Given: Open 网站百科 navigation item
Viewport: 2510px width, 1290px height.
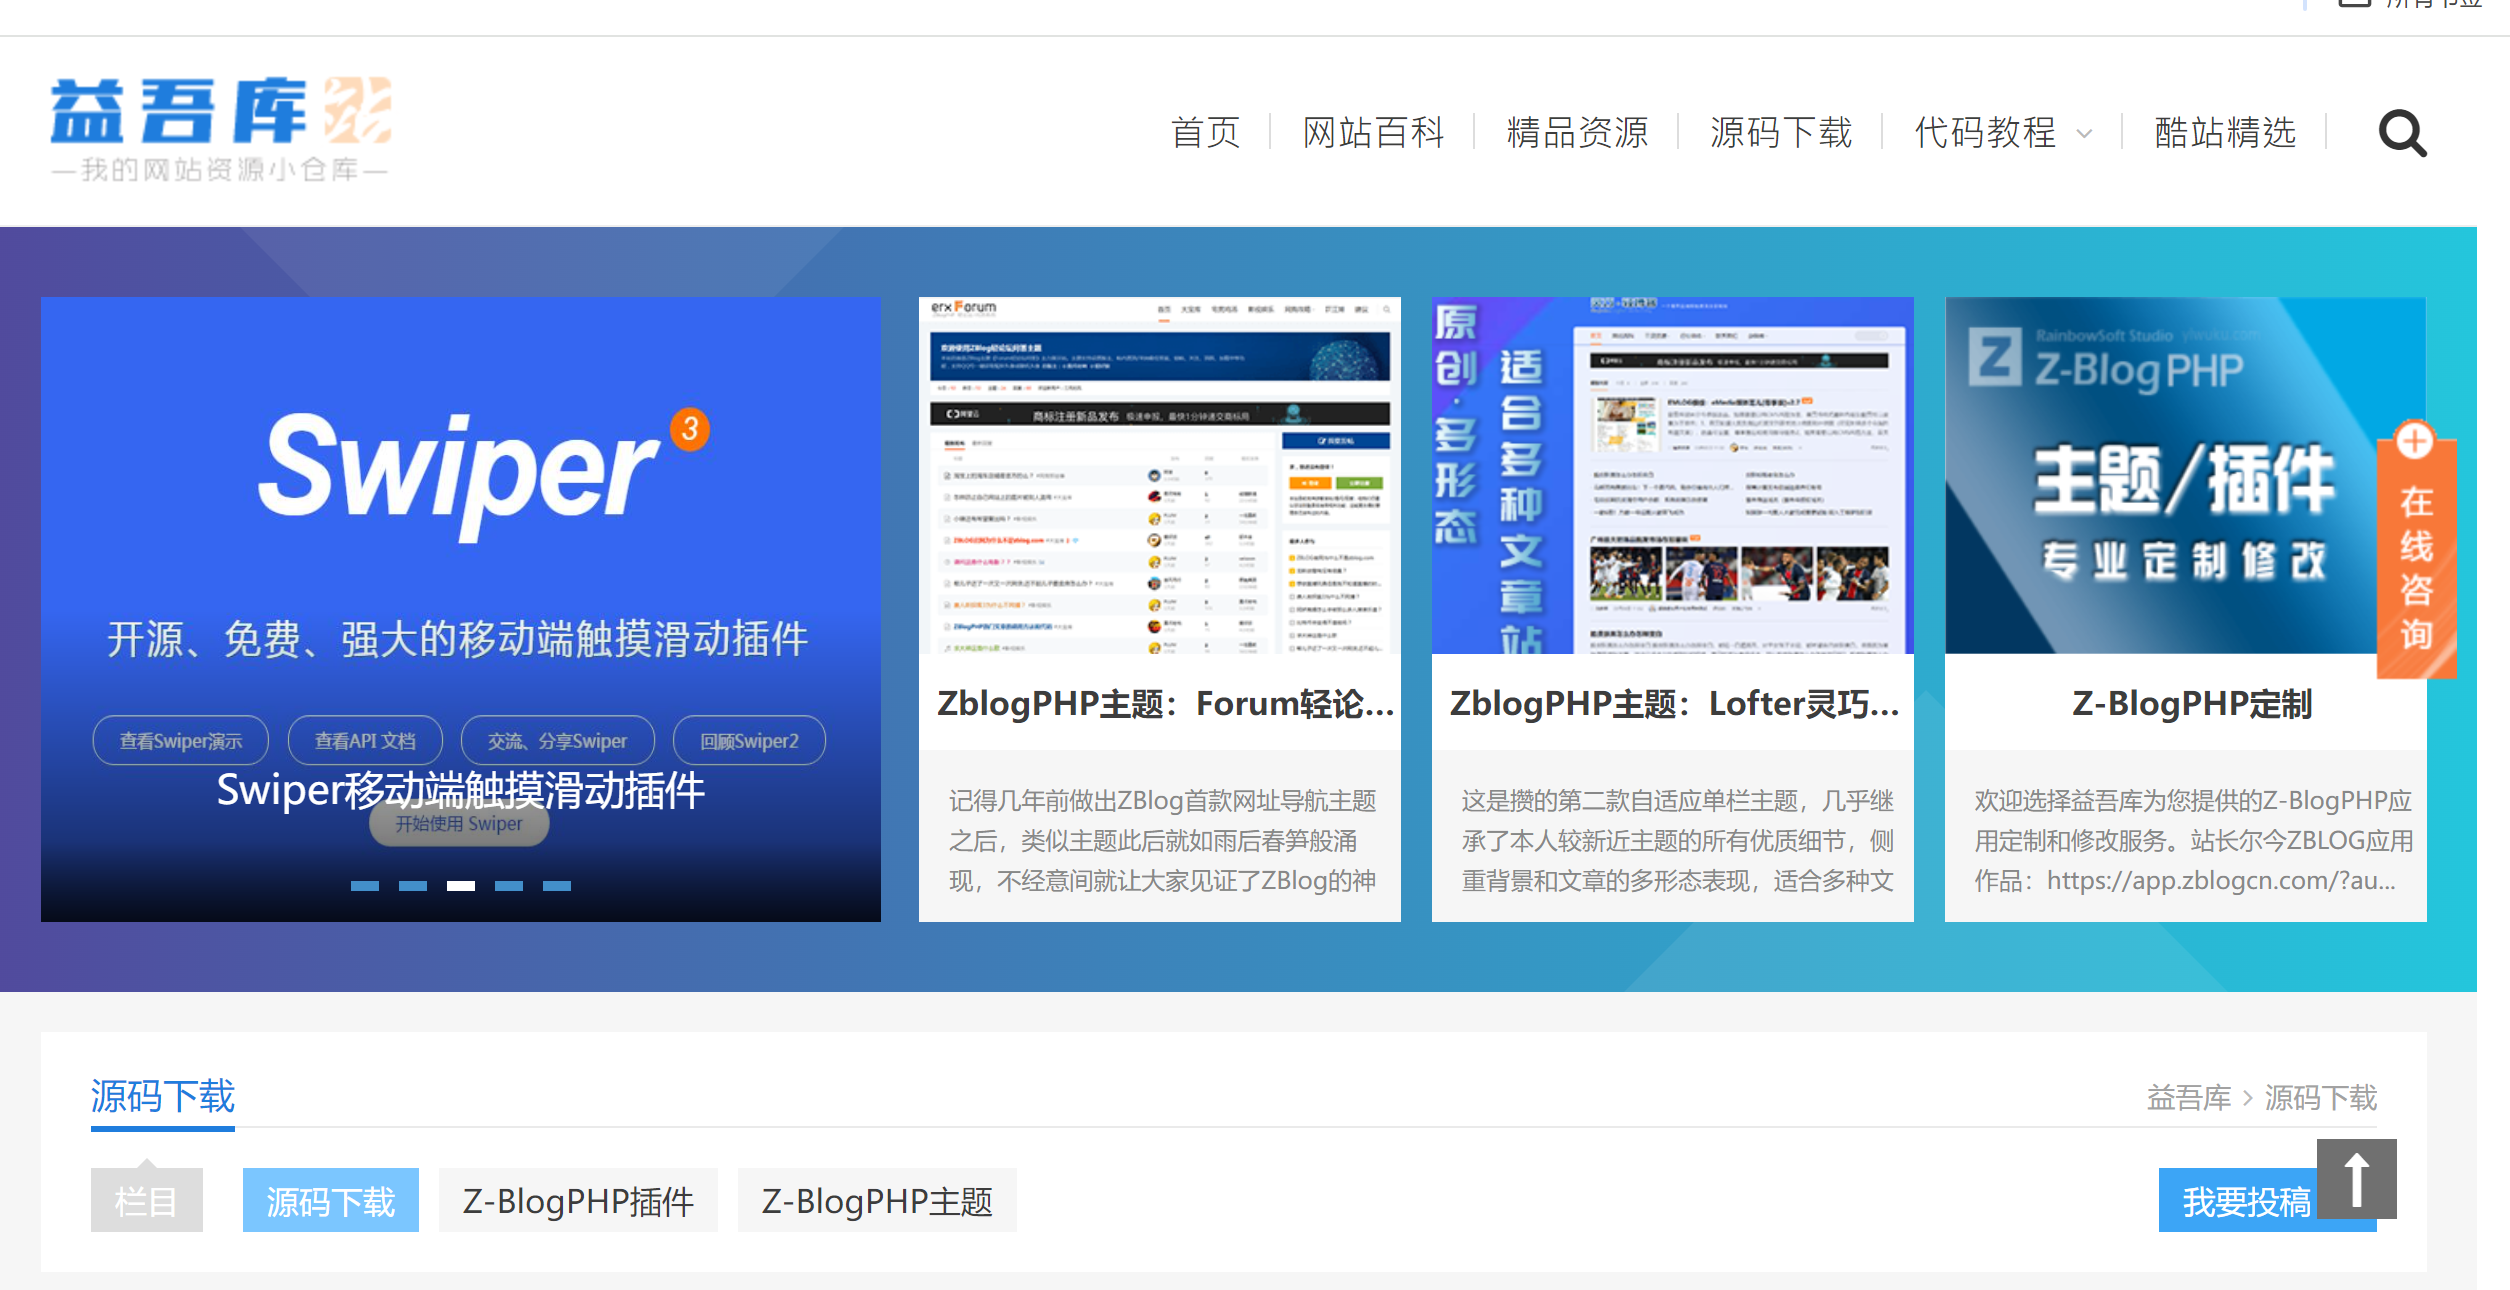Looking at the screenshot, I should point(1373,133).
